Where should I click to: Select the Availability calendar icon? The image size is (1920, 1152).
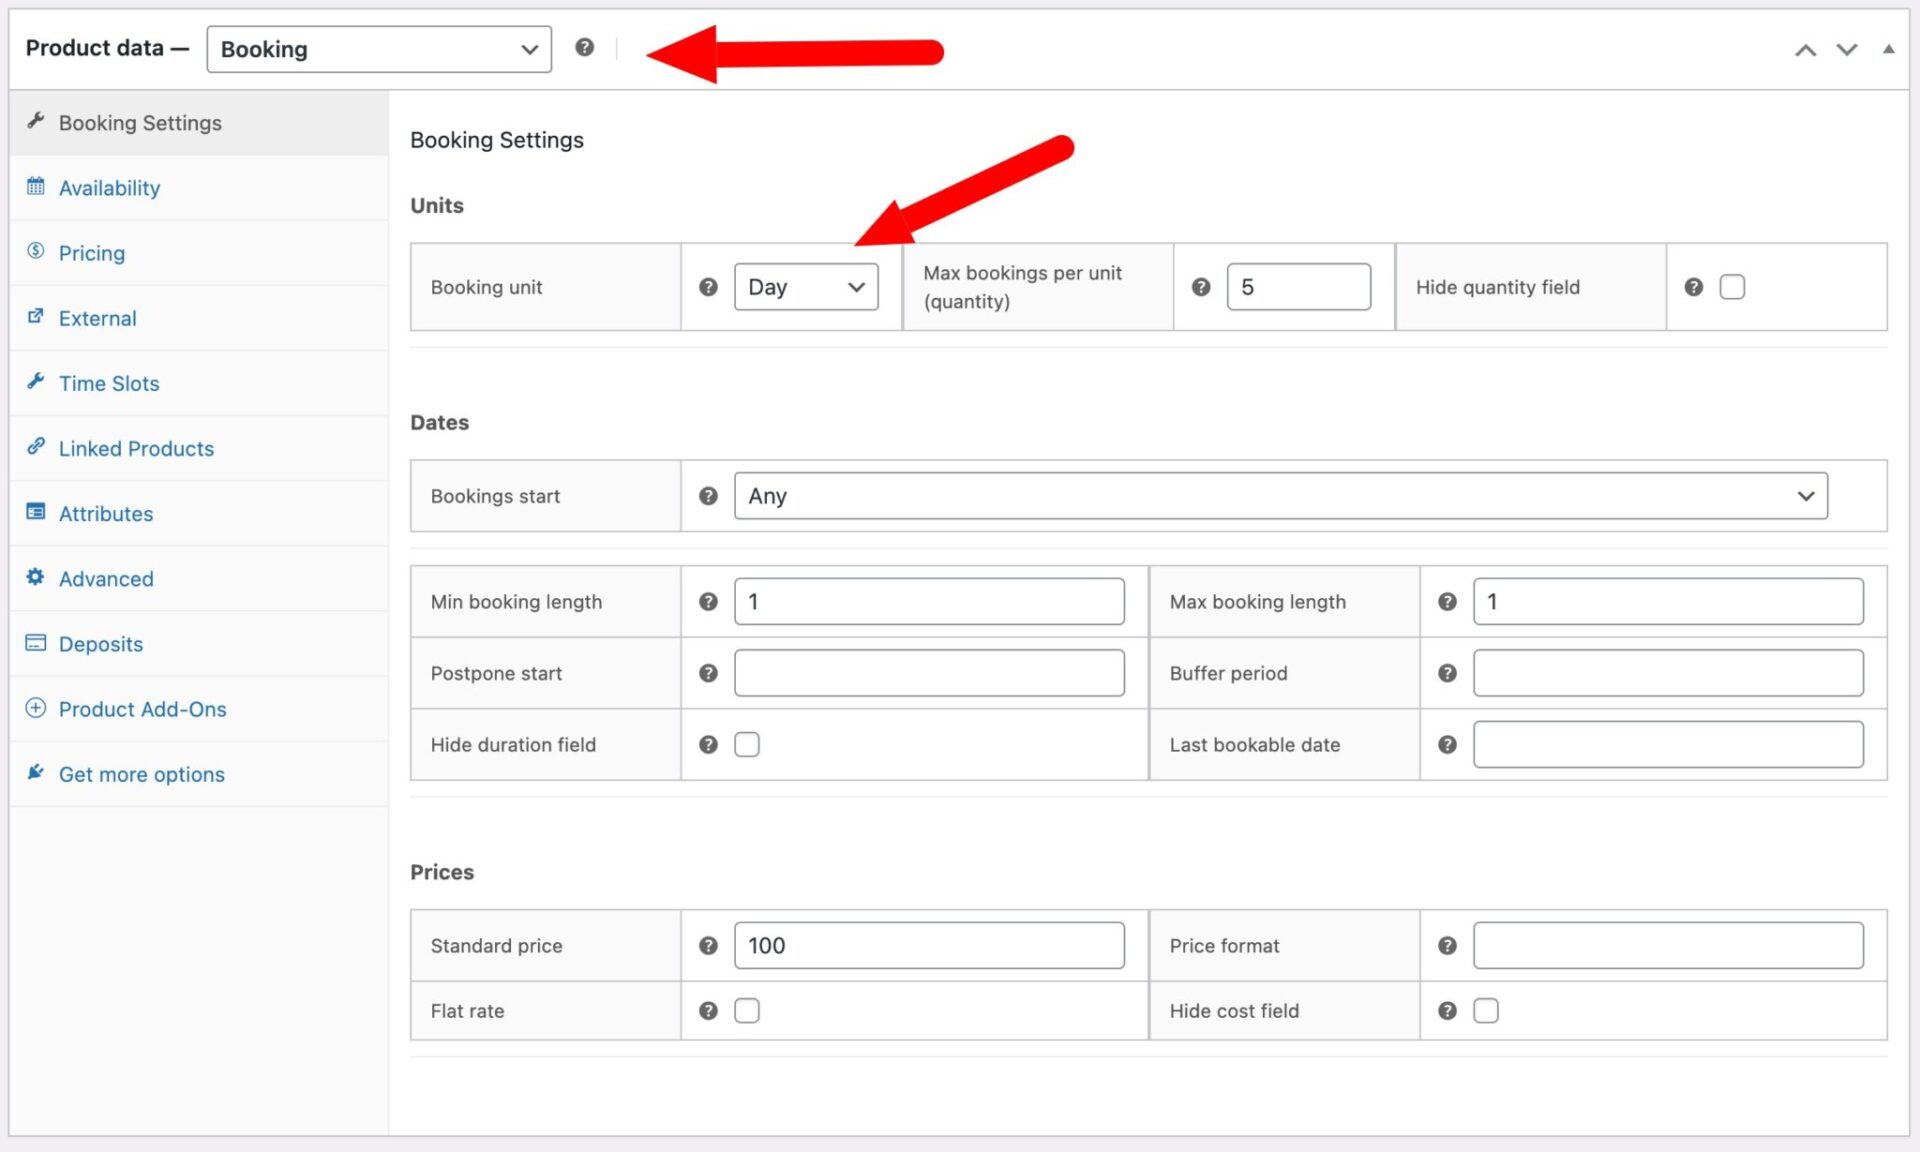coord(36,186)
